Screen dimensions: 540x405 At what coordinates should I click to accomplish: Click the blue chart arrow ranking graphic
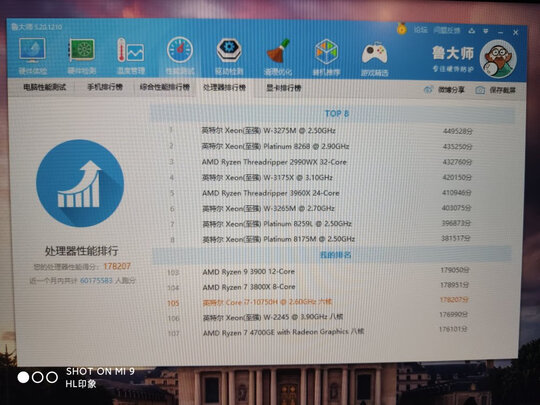tap(80, 183)
